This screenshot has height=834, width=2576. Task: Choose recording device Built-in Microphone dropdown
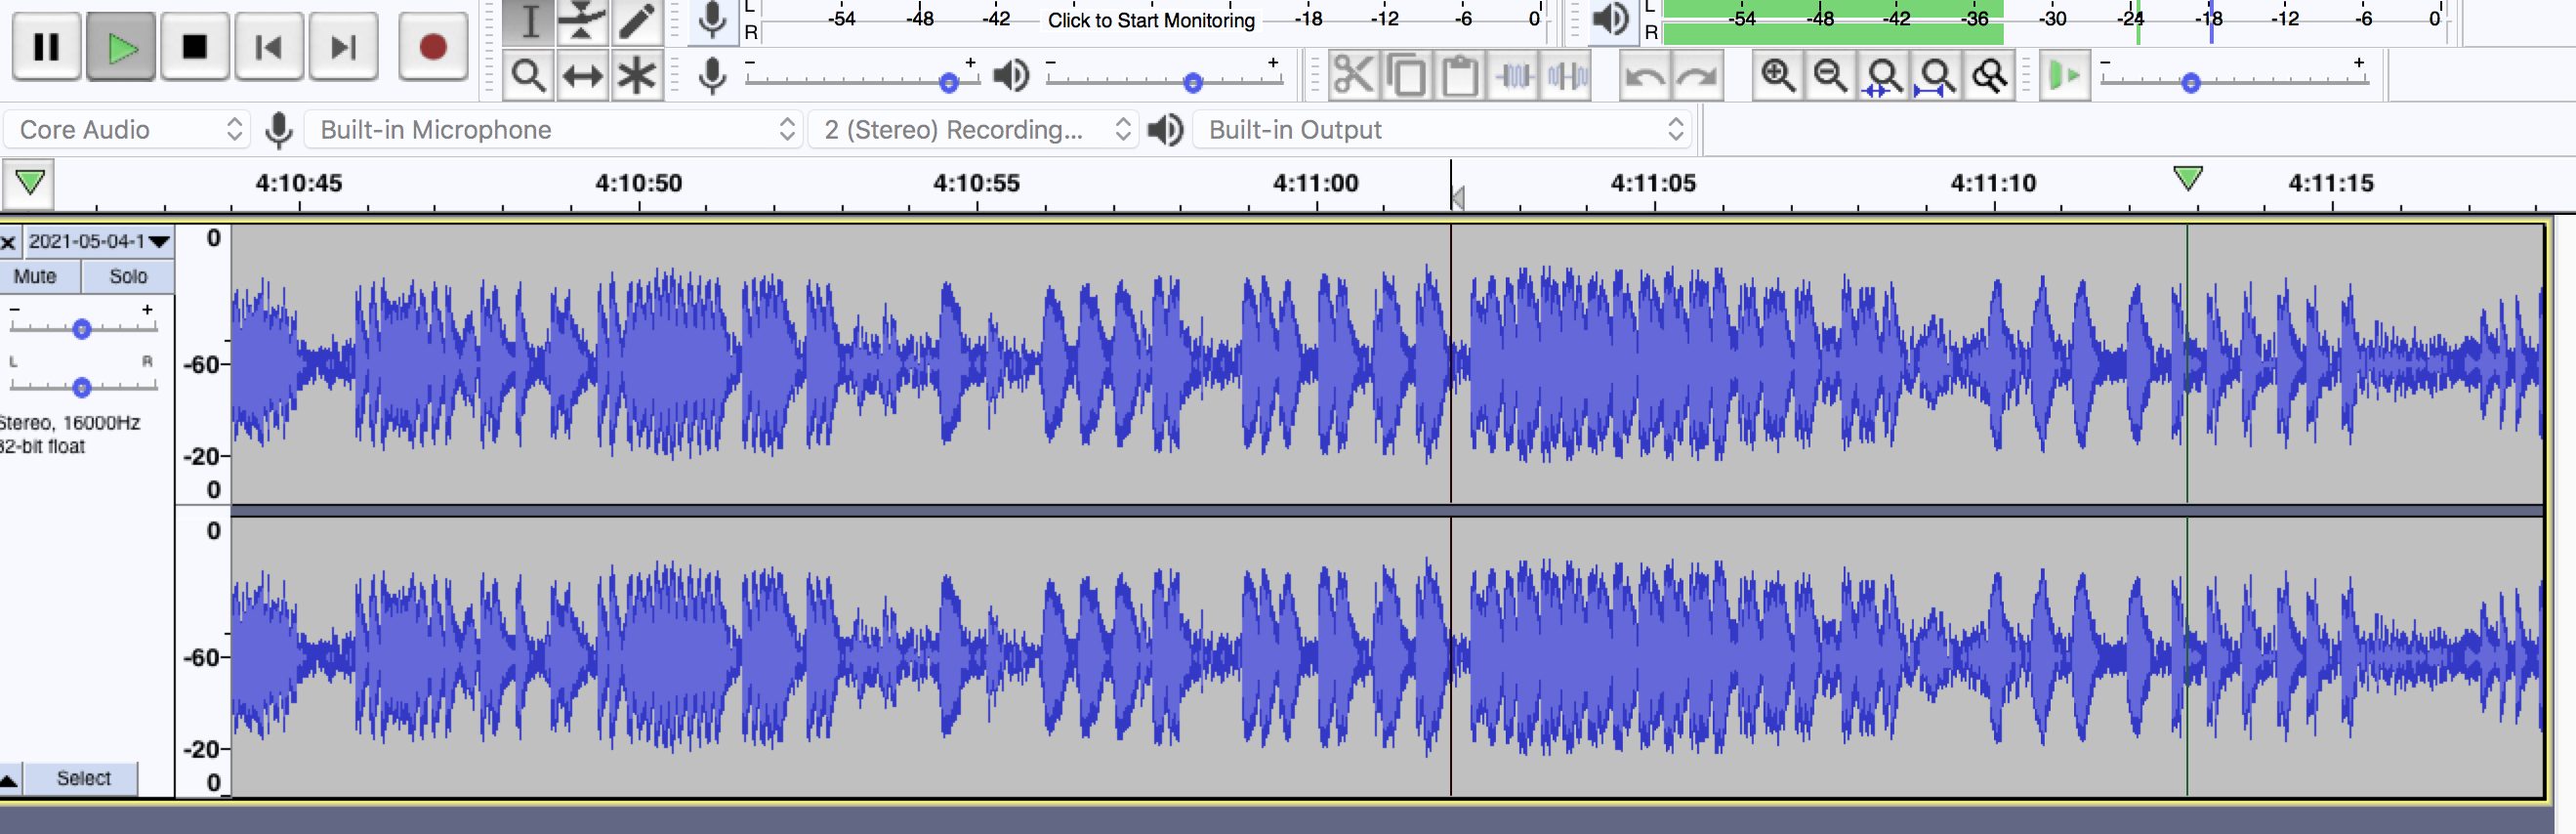coord(553,130)
